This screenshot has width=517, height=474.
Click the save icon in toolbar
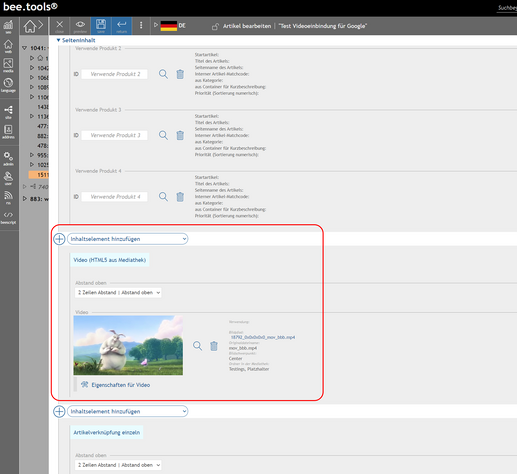pyautogui.click(x=101, y=26)
